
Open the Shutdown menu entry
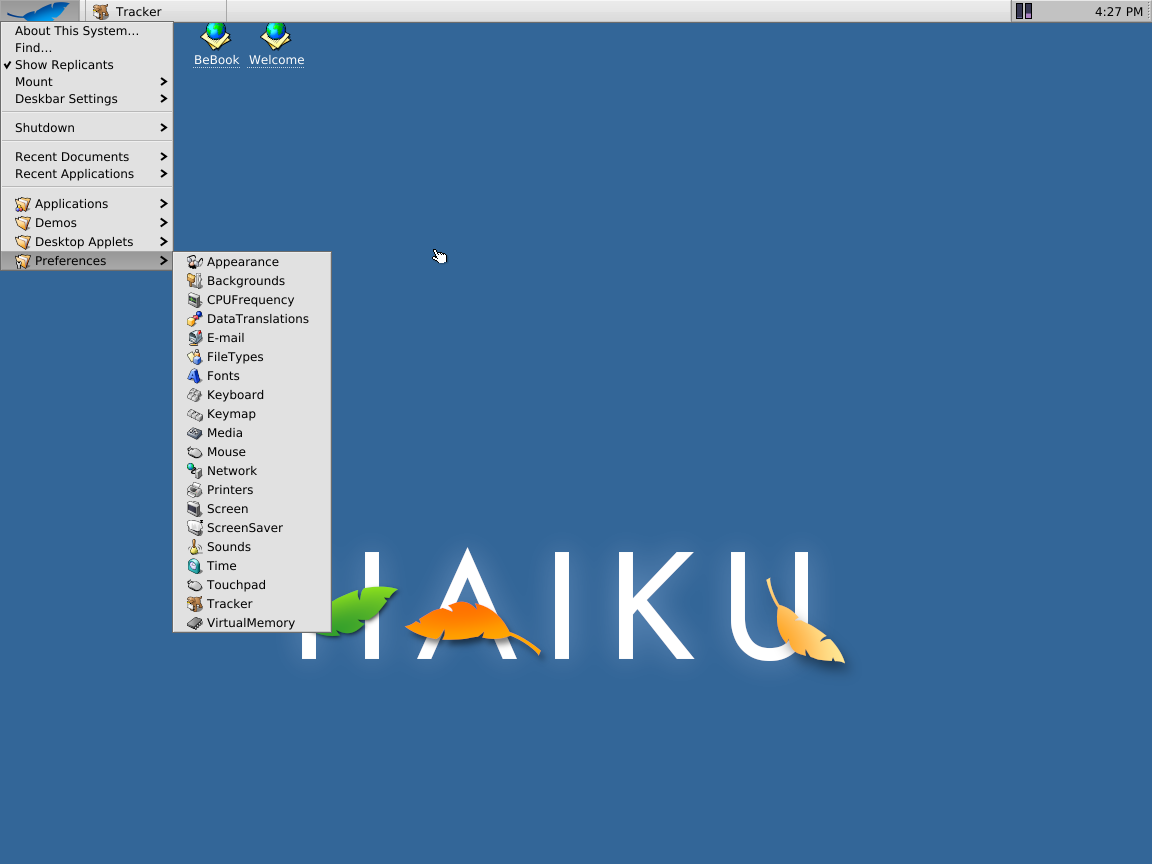87,128
